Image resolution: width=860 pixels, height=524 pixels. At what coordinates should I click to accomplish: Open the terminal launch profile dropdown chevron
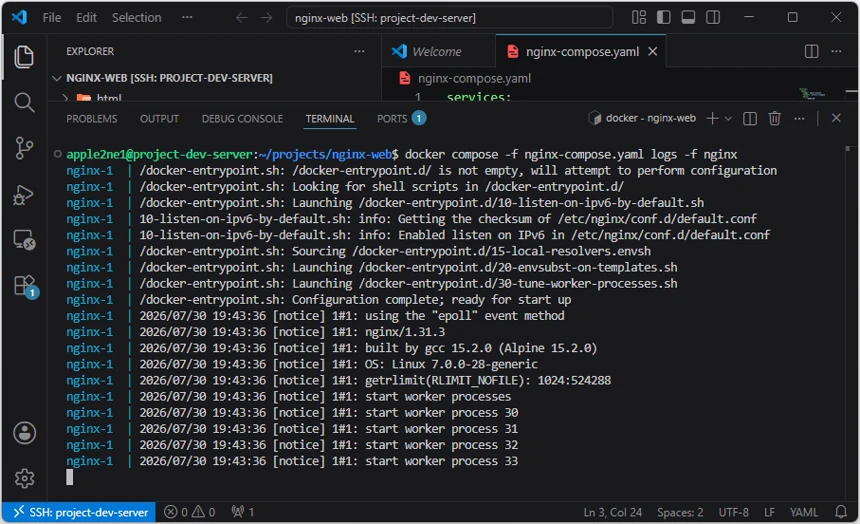[728, 119]
